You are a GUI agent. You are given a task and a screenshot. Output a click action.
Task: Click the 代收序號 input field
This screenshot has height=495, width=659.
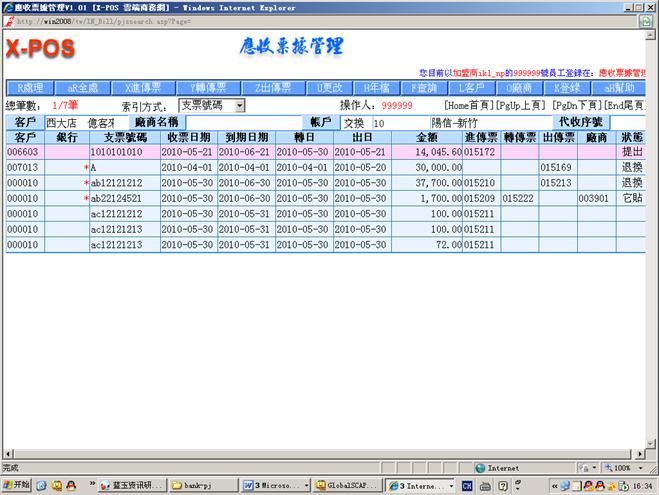[x=630, y=122]
